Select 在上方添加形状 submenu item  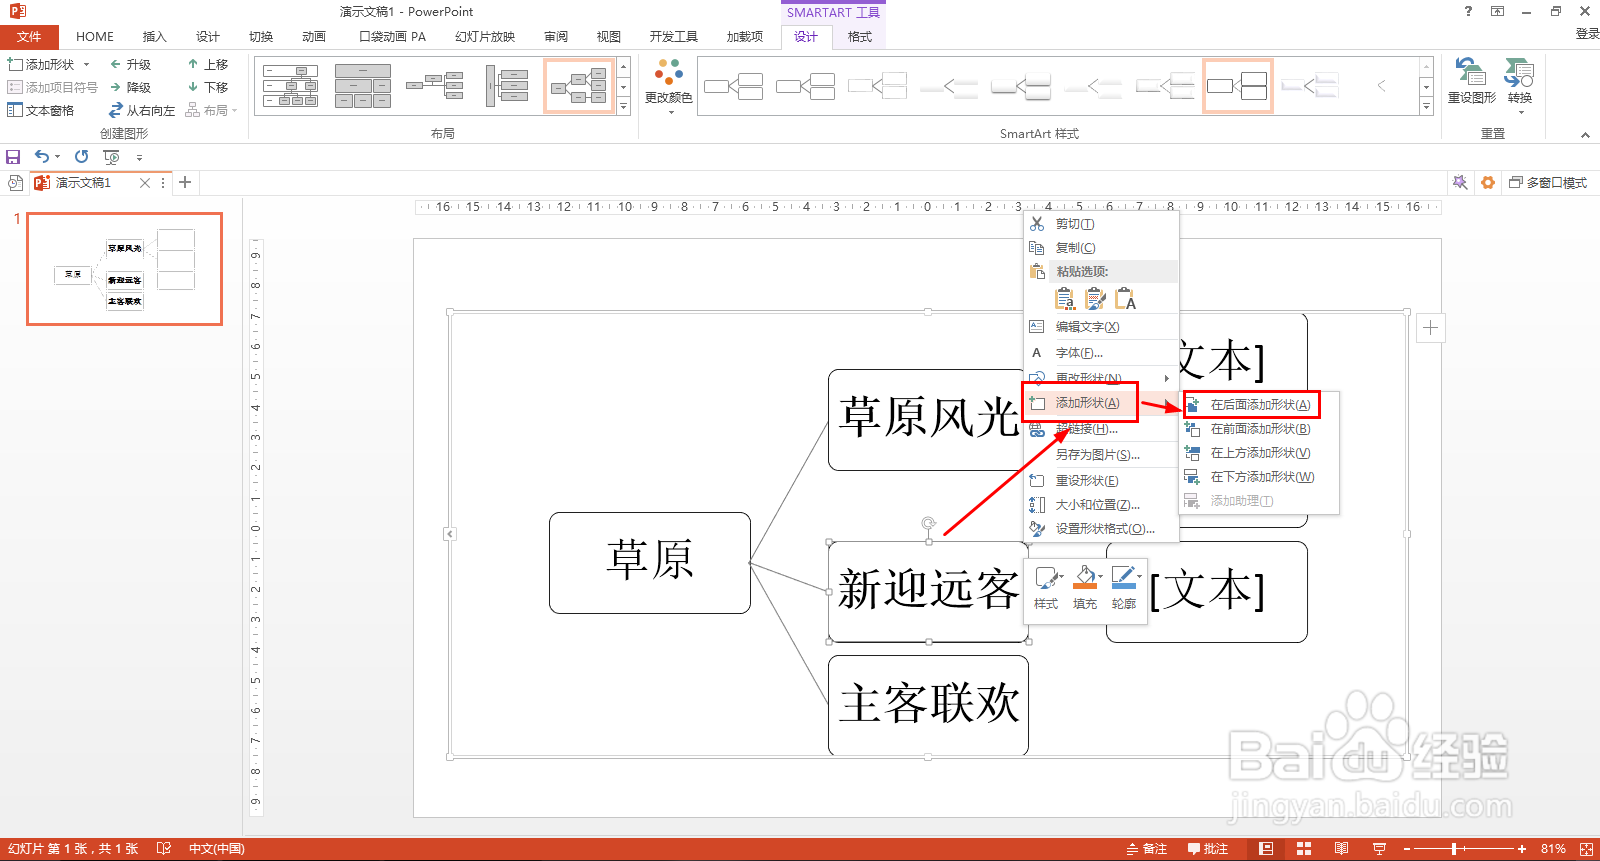tap(1259, 453)
